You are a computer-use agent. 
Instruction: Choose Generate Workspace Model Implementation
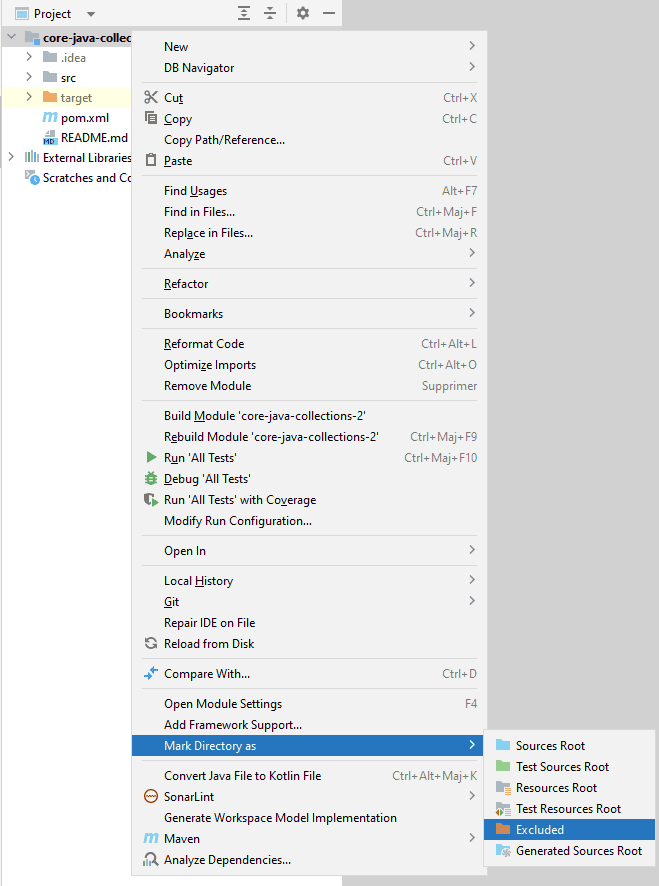(309, 817)
